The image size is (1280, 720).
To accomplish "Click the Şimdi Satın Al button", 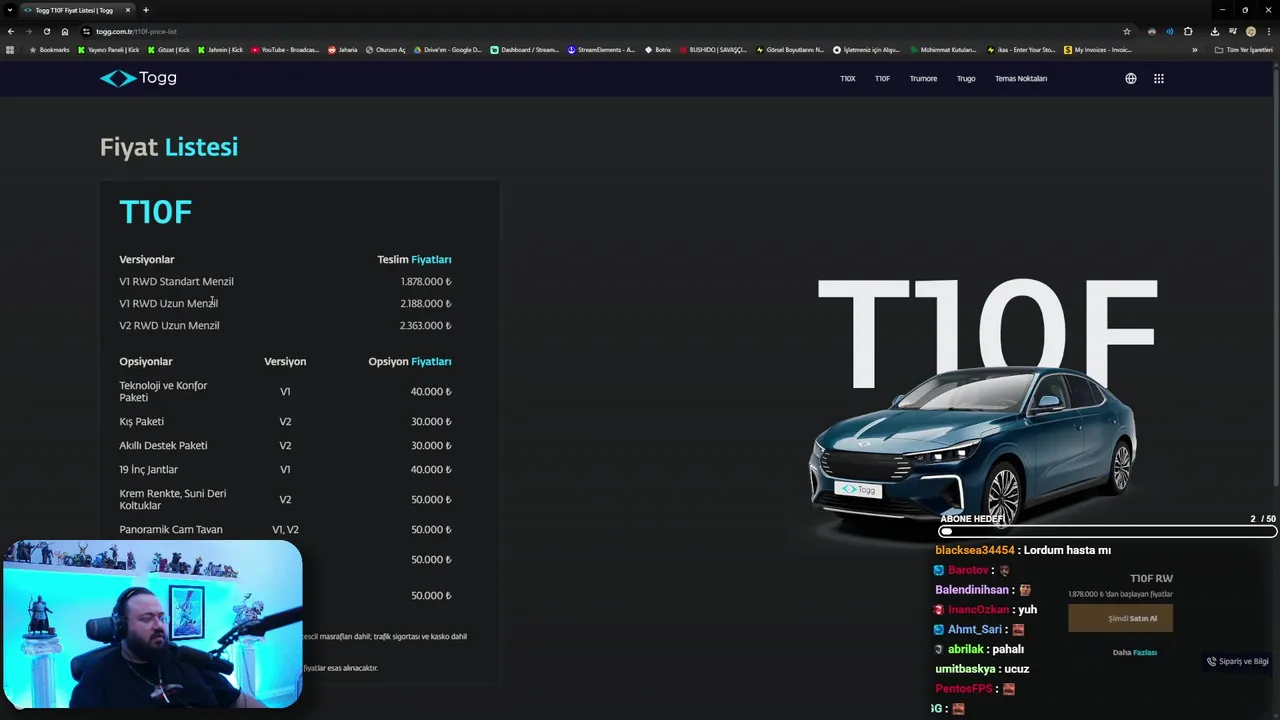I will (x=1120, y=618).
